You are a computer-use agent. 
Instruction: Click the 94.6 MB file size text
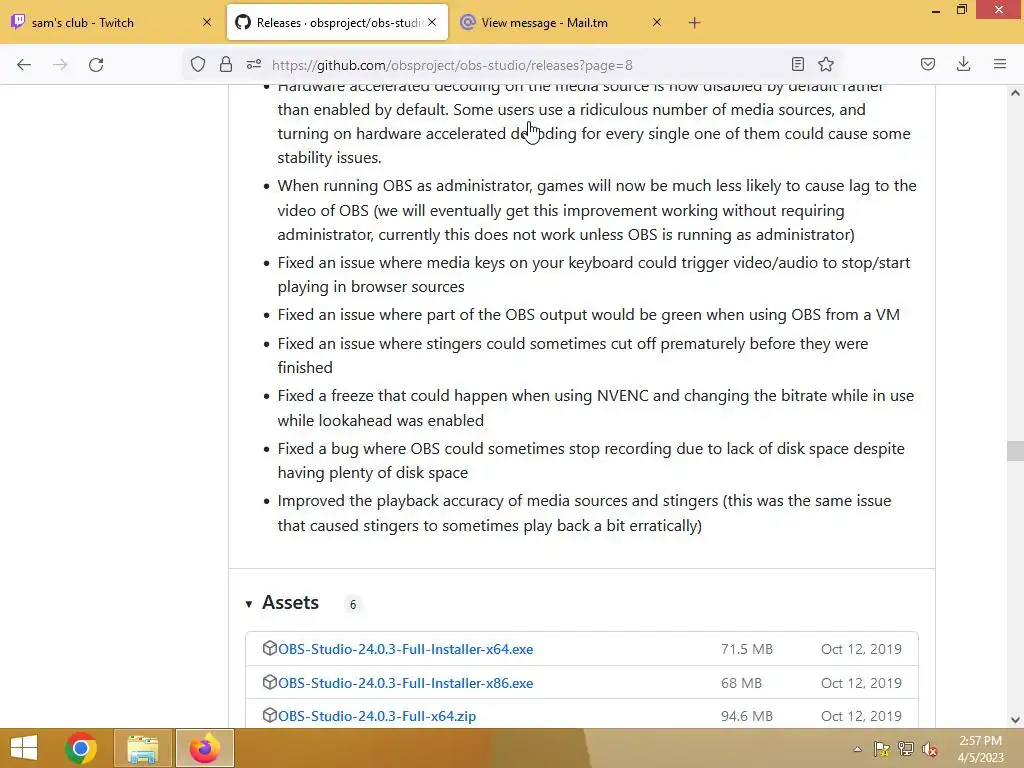(x=746, y=716)
